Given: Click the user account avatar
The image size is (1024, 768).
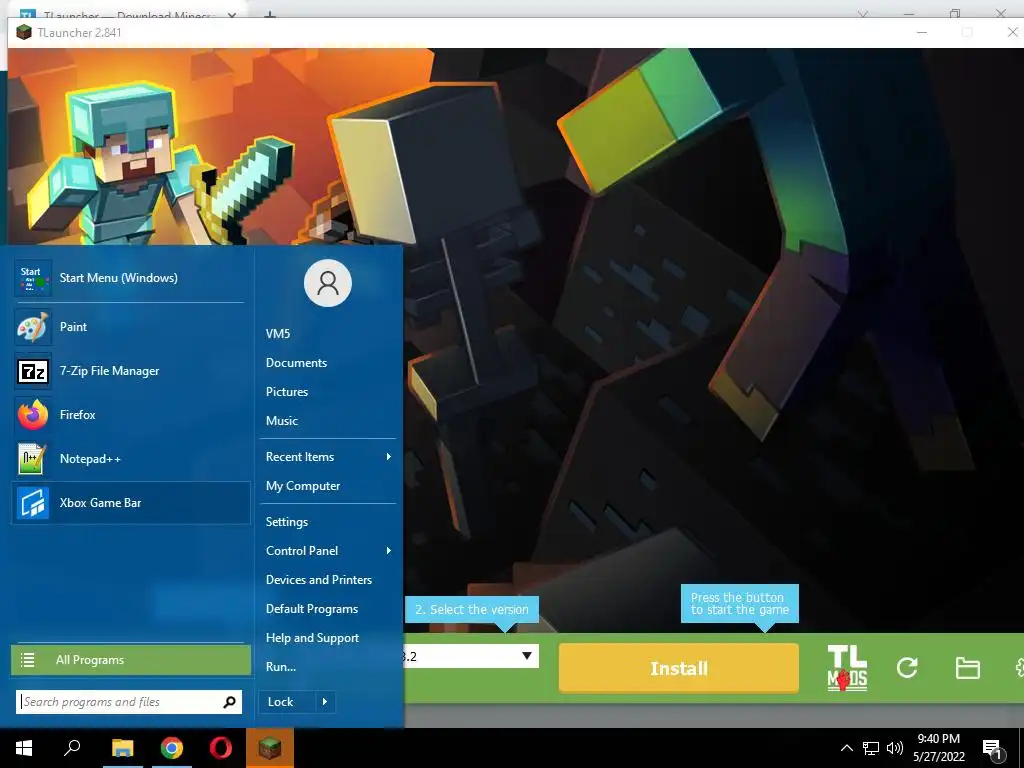Looking at the screenshot, I should tap(328, 283).
